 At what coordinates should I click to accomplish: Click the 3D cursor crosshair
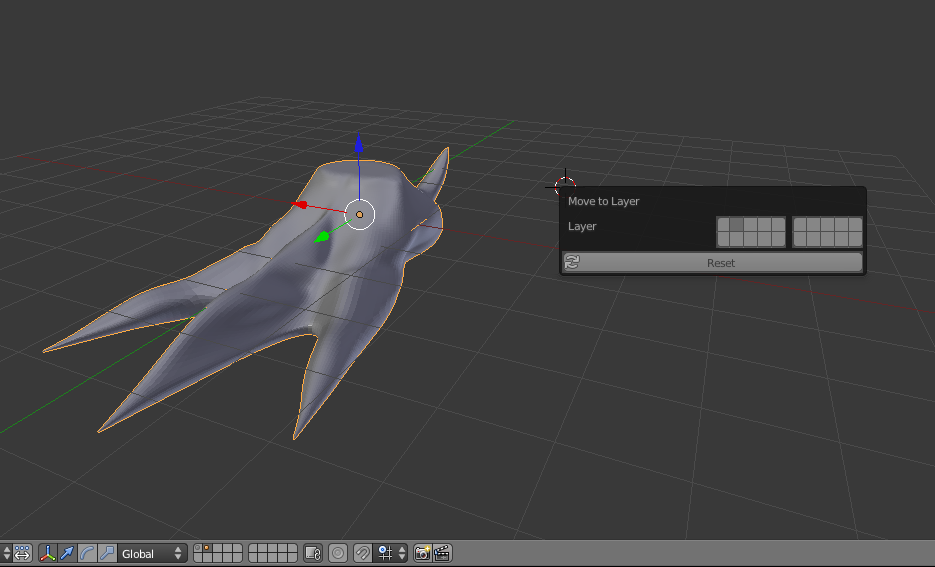[565, 187]
